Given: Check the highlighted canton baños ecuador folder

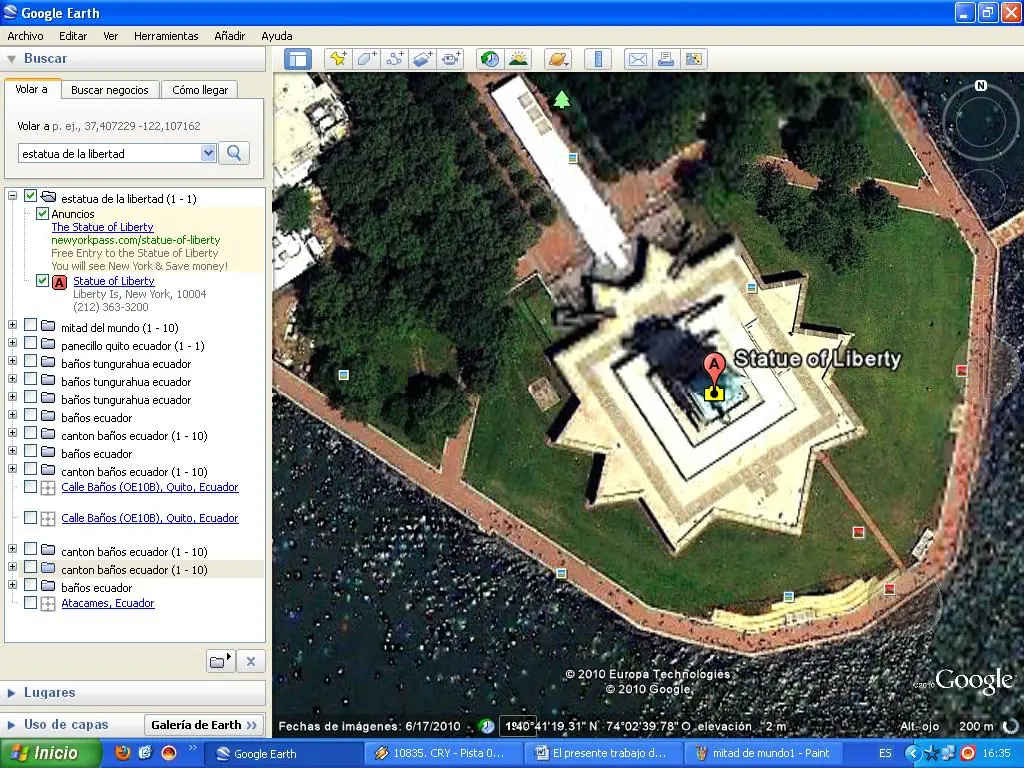Looking at the screenshot, I should [30, 567].
